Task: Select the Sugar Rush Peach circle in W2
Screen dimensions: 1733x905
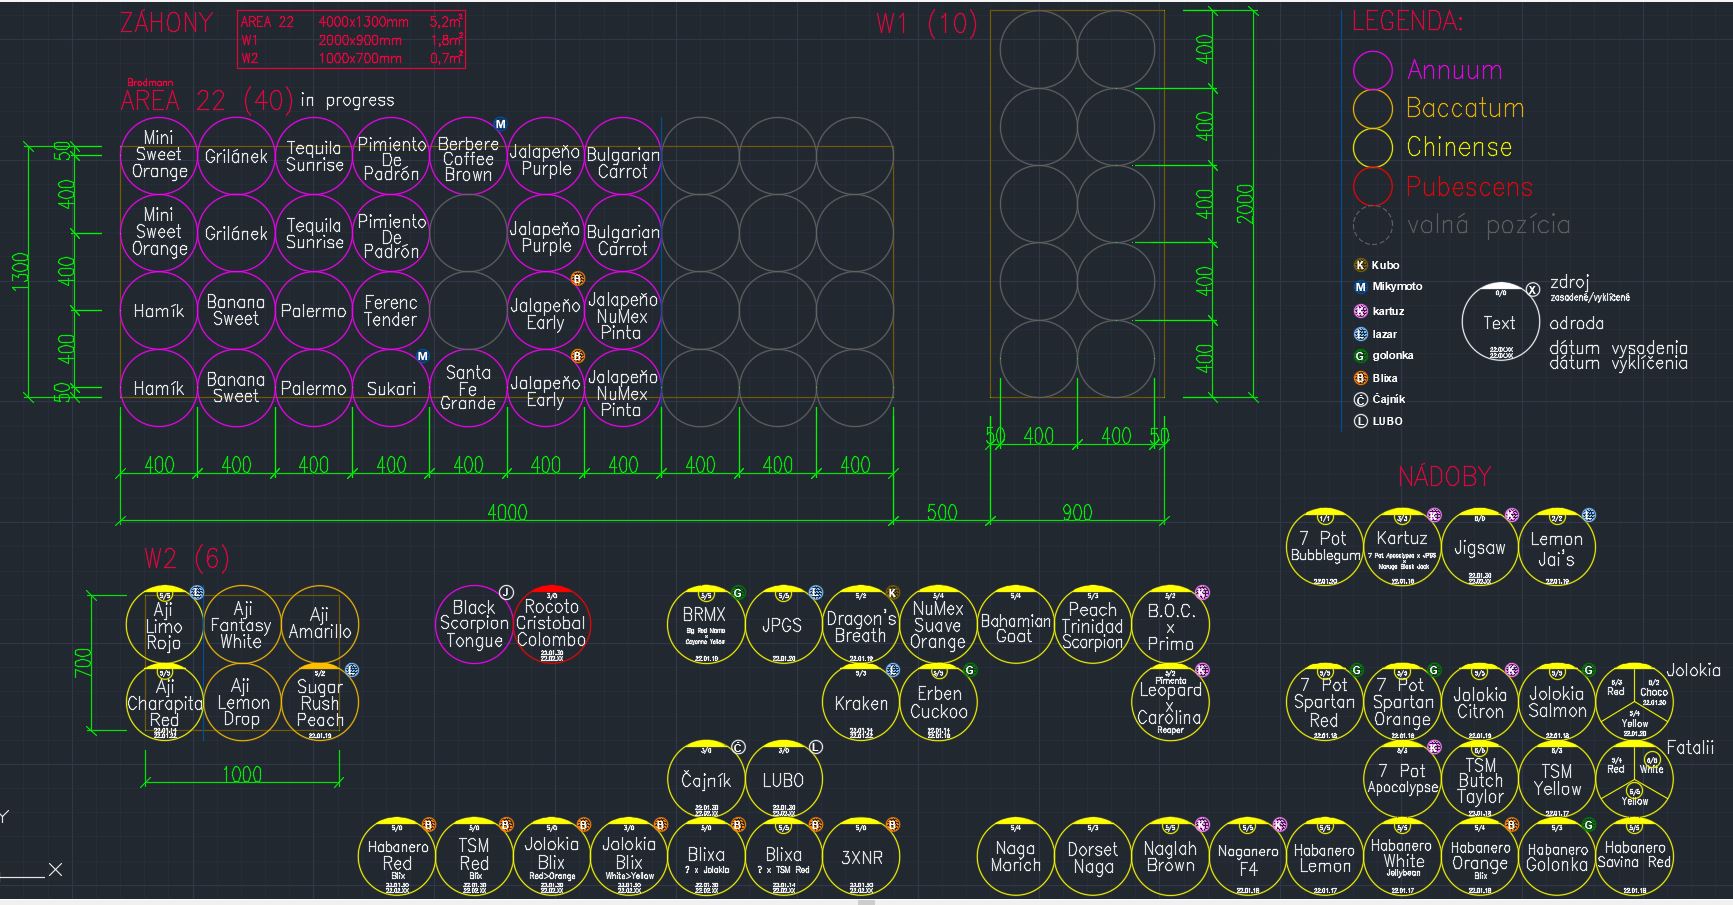Action: (320, 703)
